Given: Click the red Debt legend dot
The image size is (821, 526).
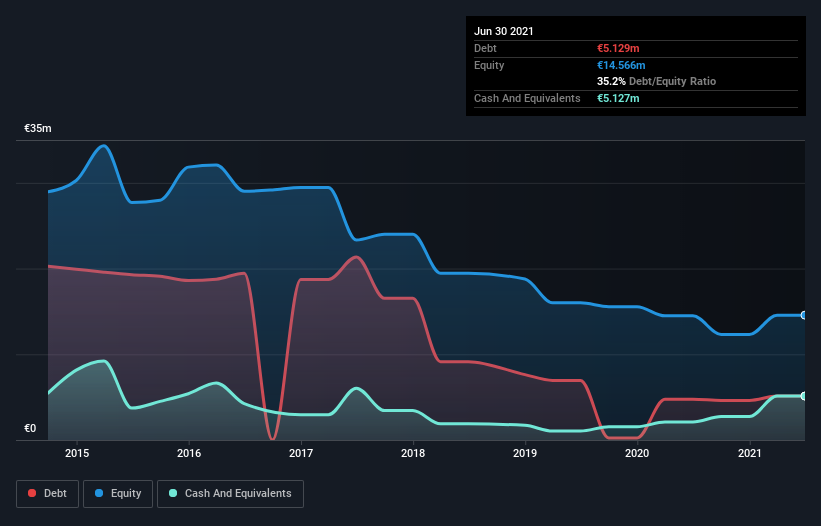Looking at the screenshot, I should (32, 493).
